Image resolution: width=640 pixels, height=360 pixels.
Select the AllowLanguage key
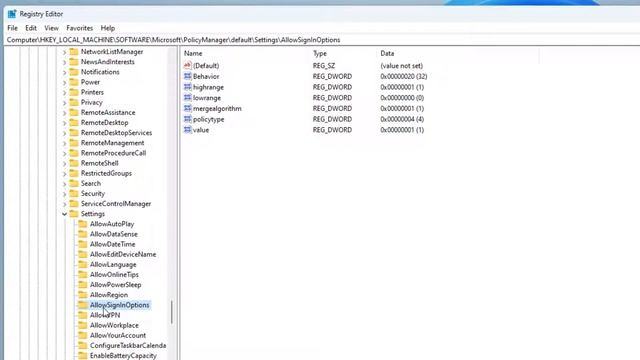113,264
